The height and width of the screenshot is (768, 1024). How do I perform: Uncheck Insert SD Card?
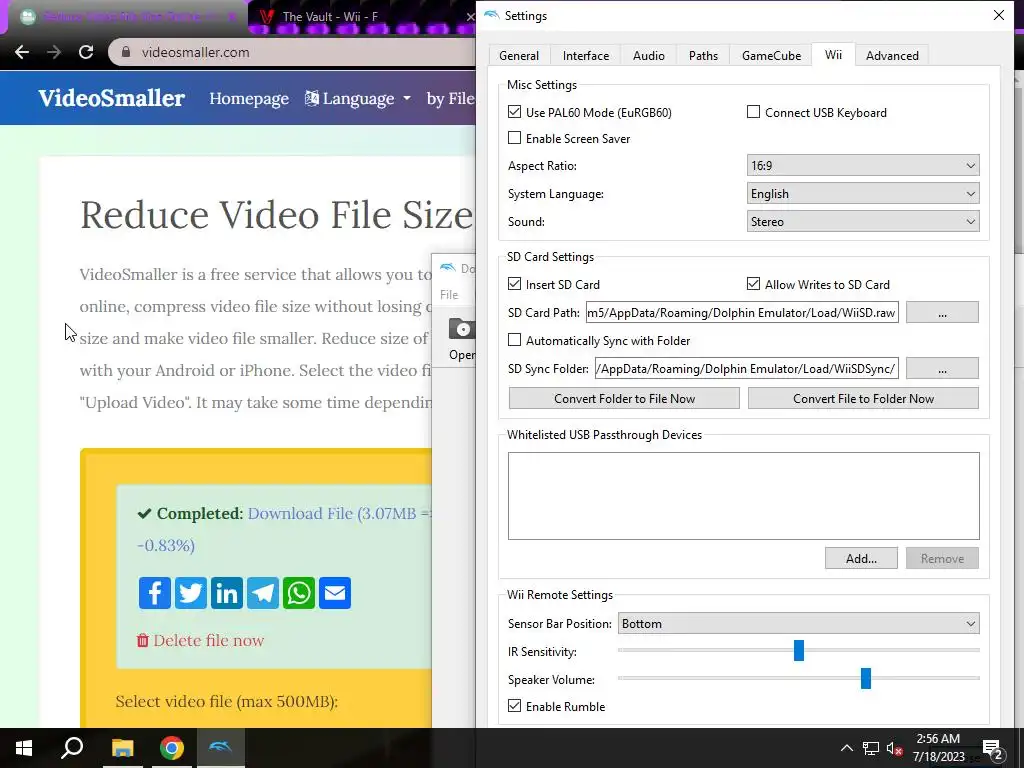(x=515, y=283)
